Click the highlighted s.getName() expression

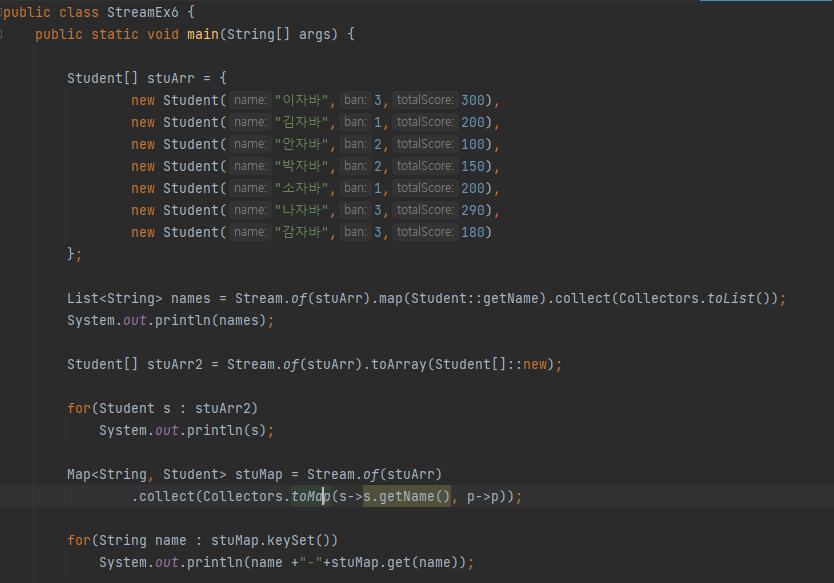pyautogui.click(x=407, y=496)
